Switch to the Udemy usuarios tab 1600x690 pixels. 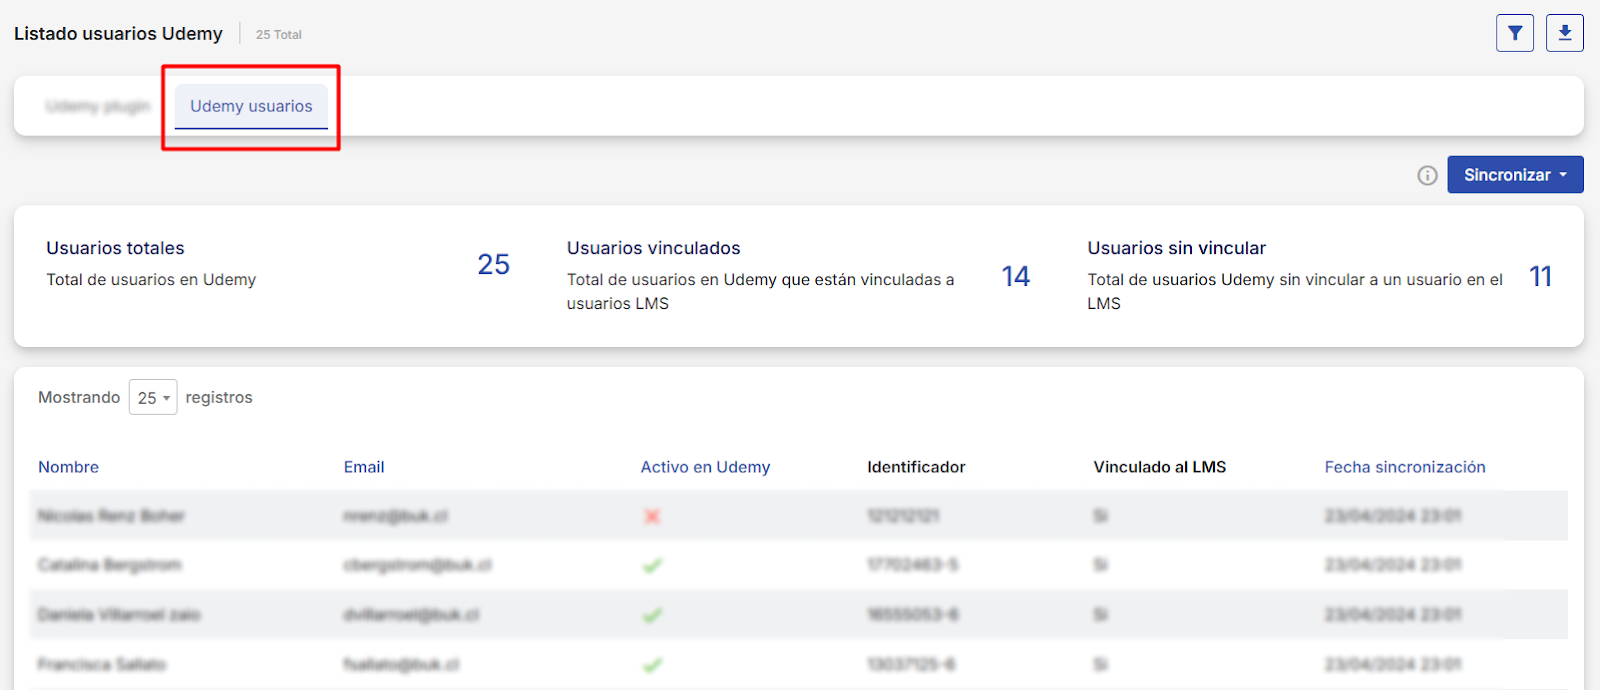coord(251,106)
